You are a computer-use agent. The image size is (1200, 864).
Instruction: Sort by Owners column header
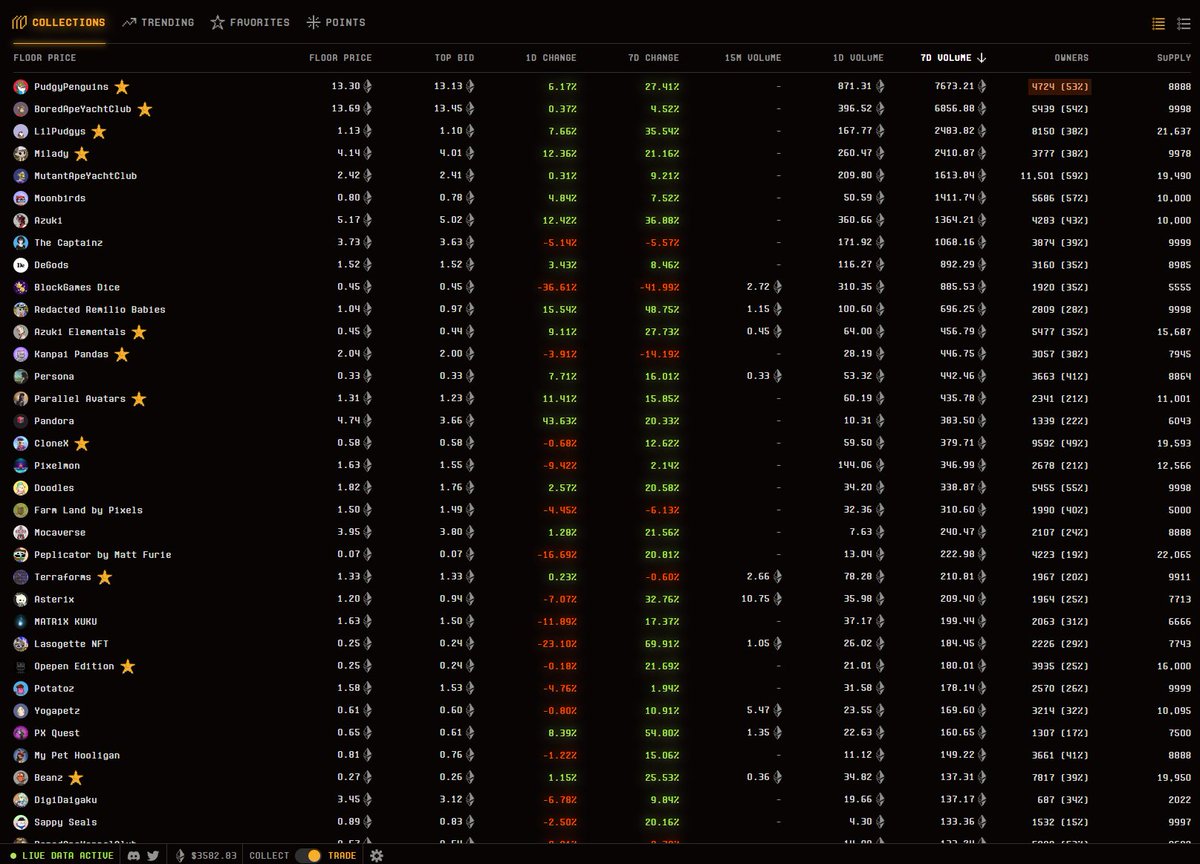(x=1071, y=58)
